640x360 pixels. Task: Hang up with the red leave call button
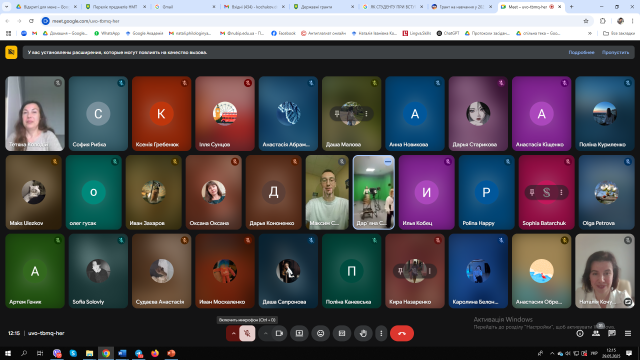click(402, 333)
